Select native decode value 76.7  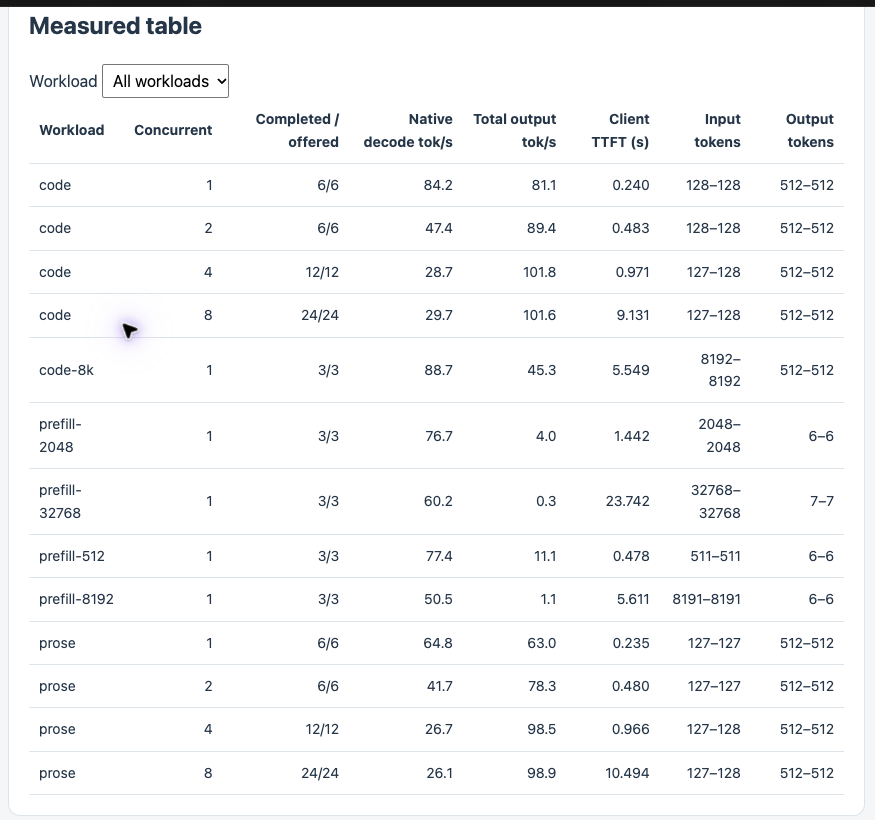point(439,436)
